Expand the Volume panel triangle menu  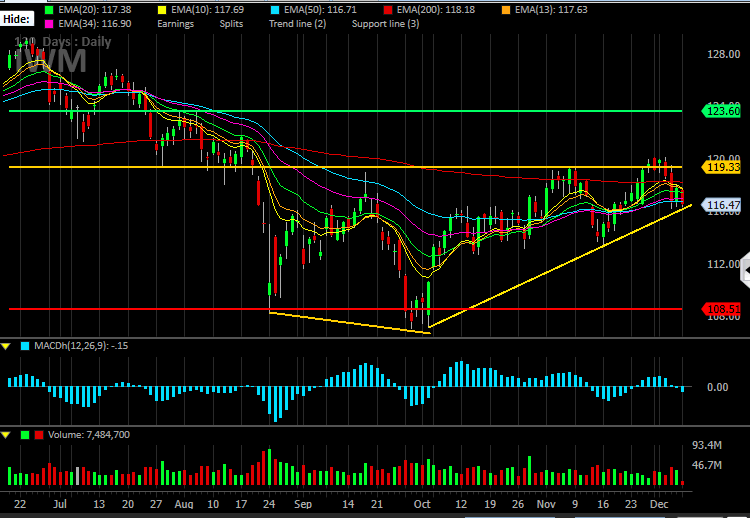pos(6,435)
